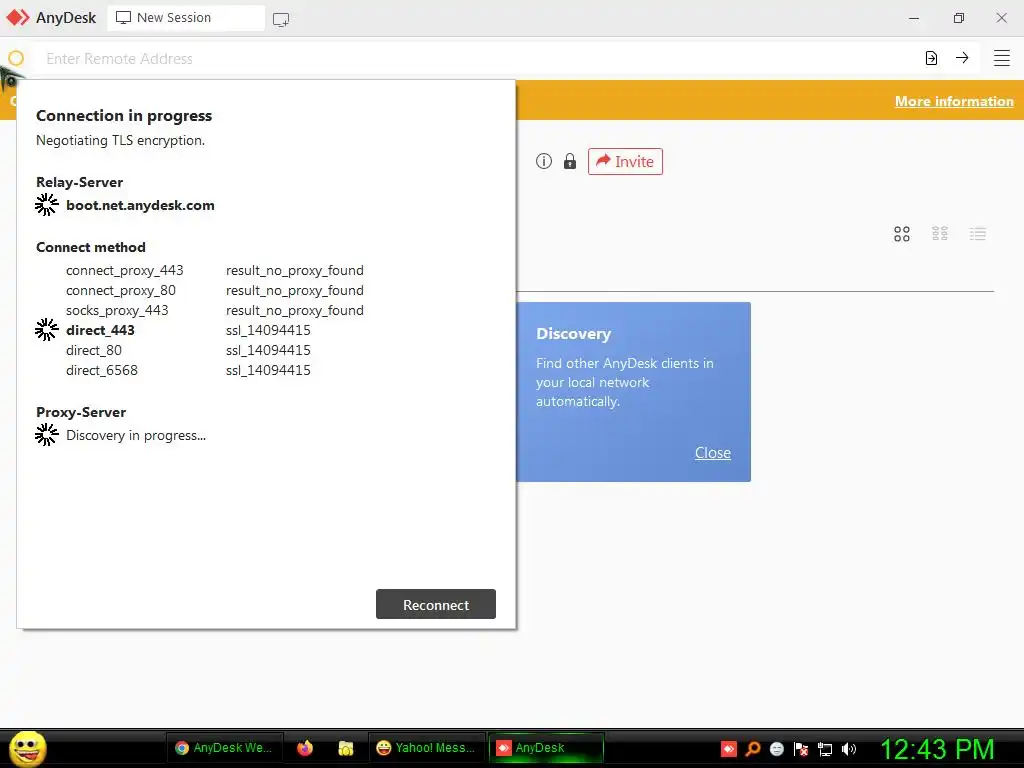Screen dimensions: 1024x768
Task: Click Negotiating TLS encryption status text
Action: click(120, 140)
